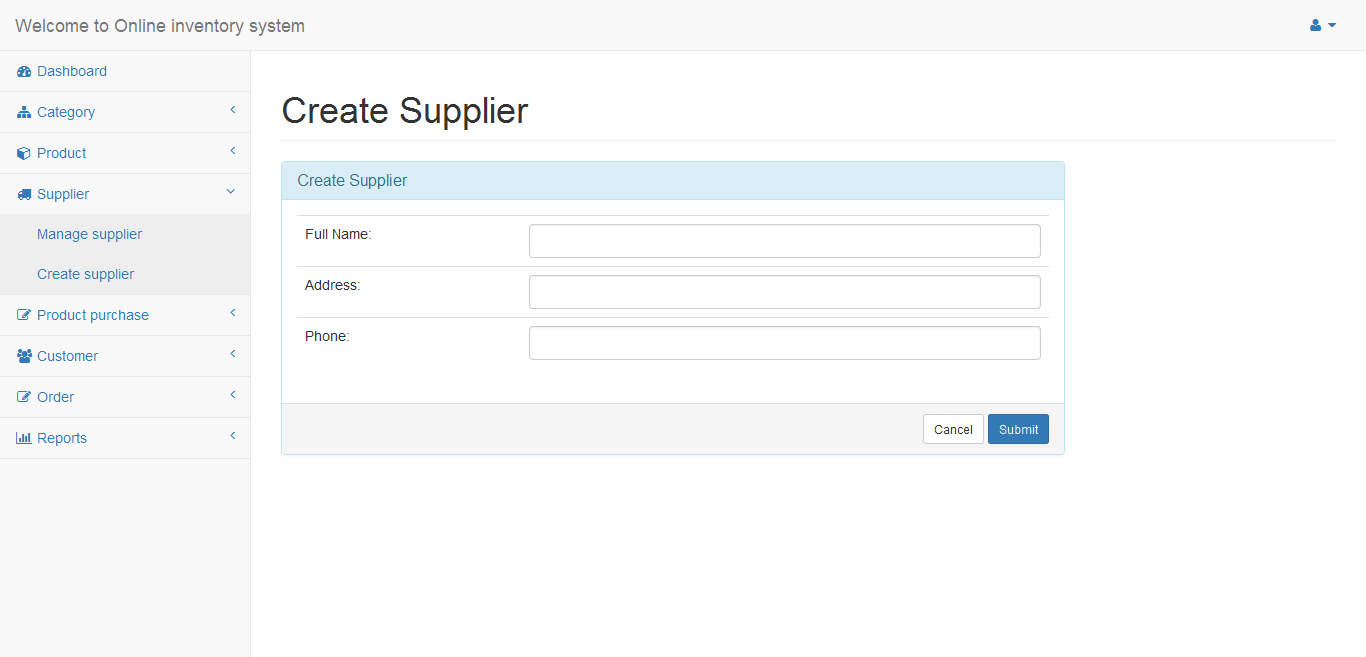
Task: Cancel the supplier form
Action: tap(953, 429)
